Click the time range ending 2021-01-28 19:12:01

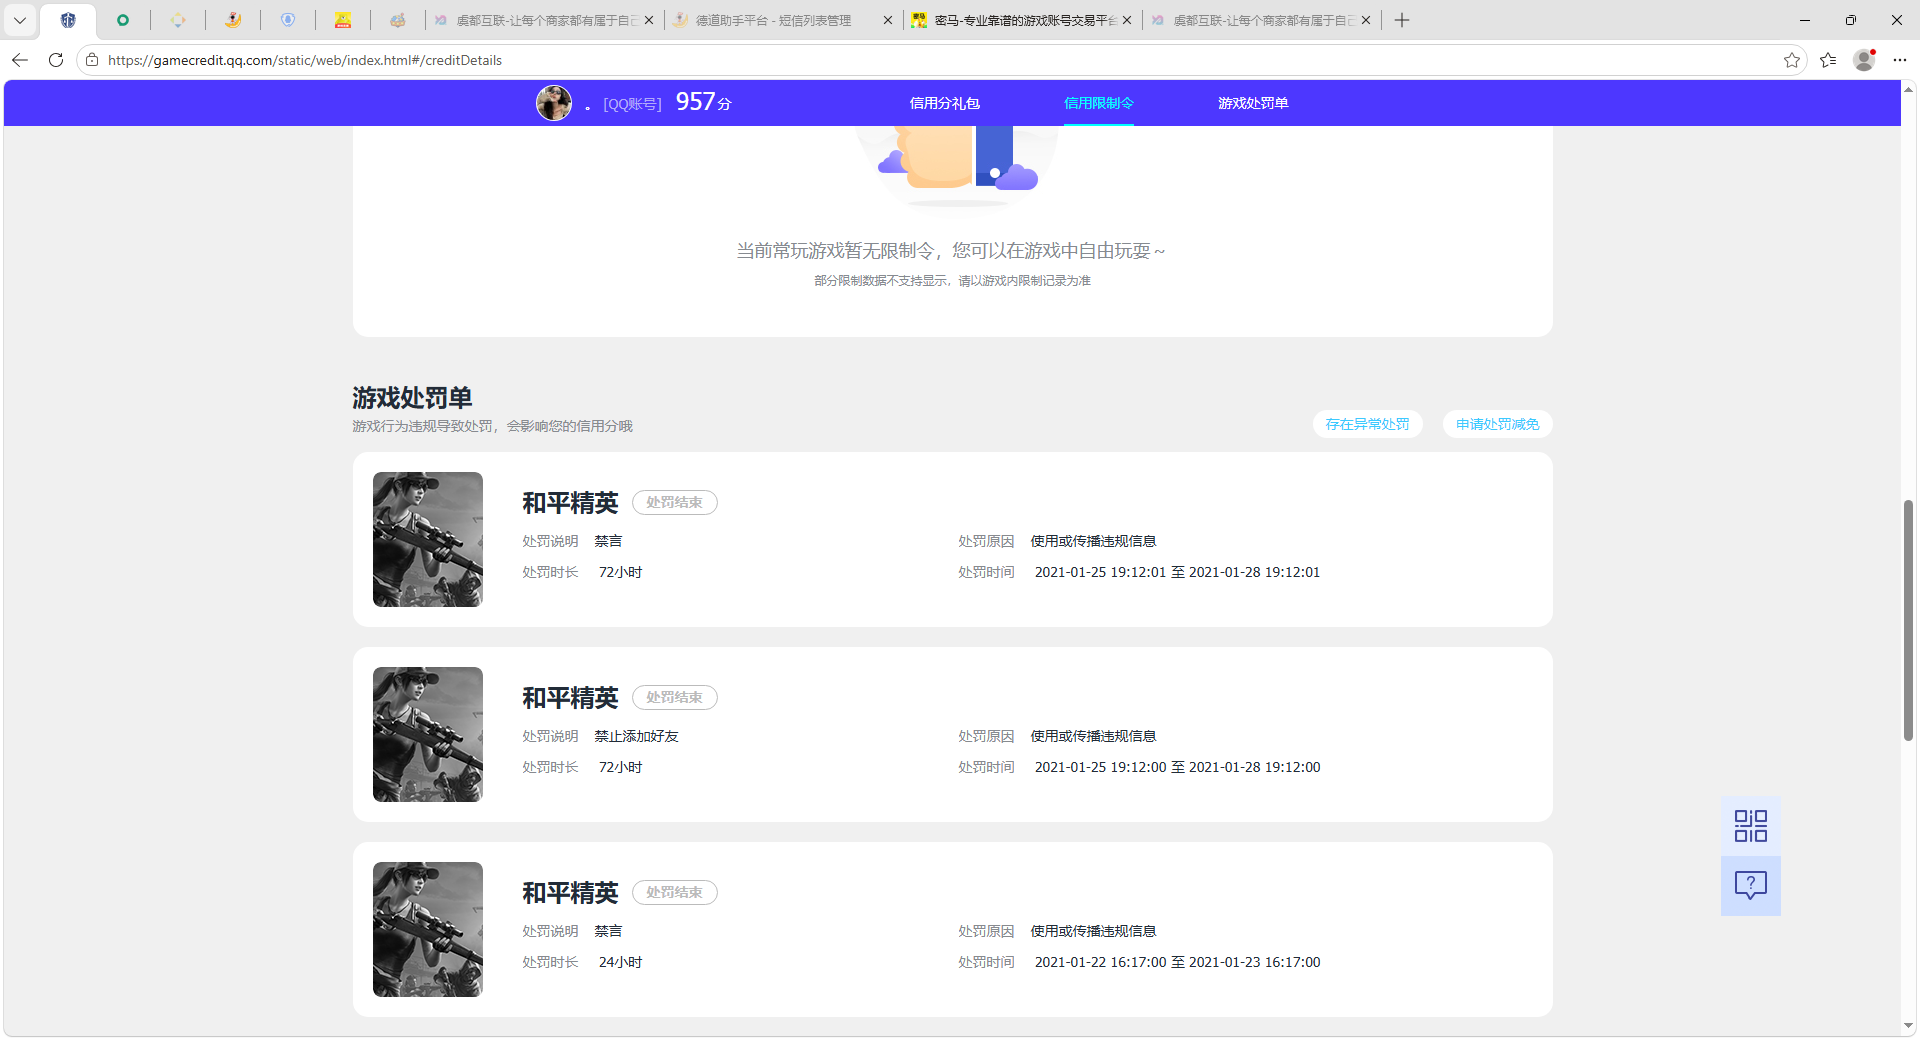tap(1177, 572)
